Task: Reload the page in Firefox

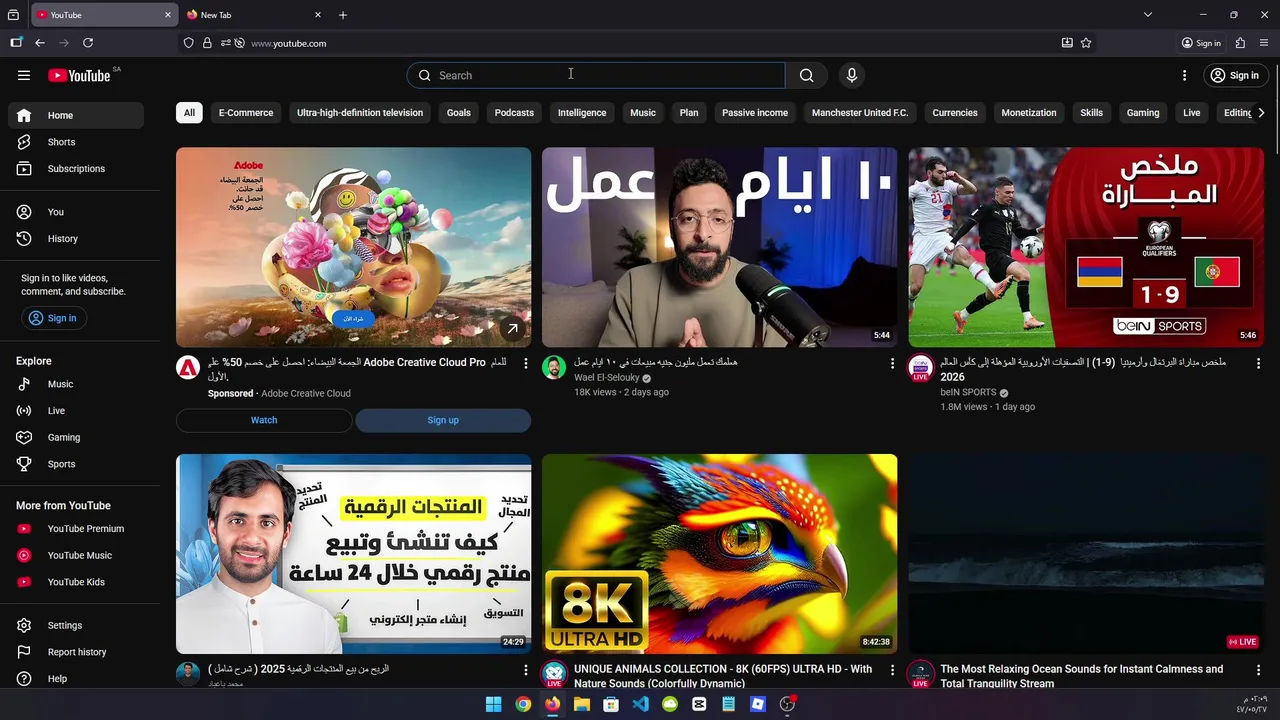Action: pos(88,43)
